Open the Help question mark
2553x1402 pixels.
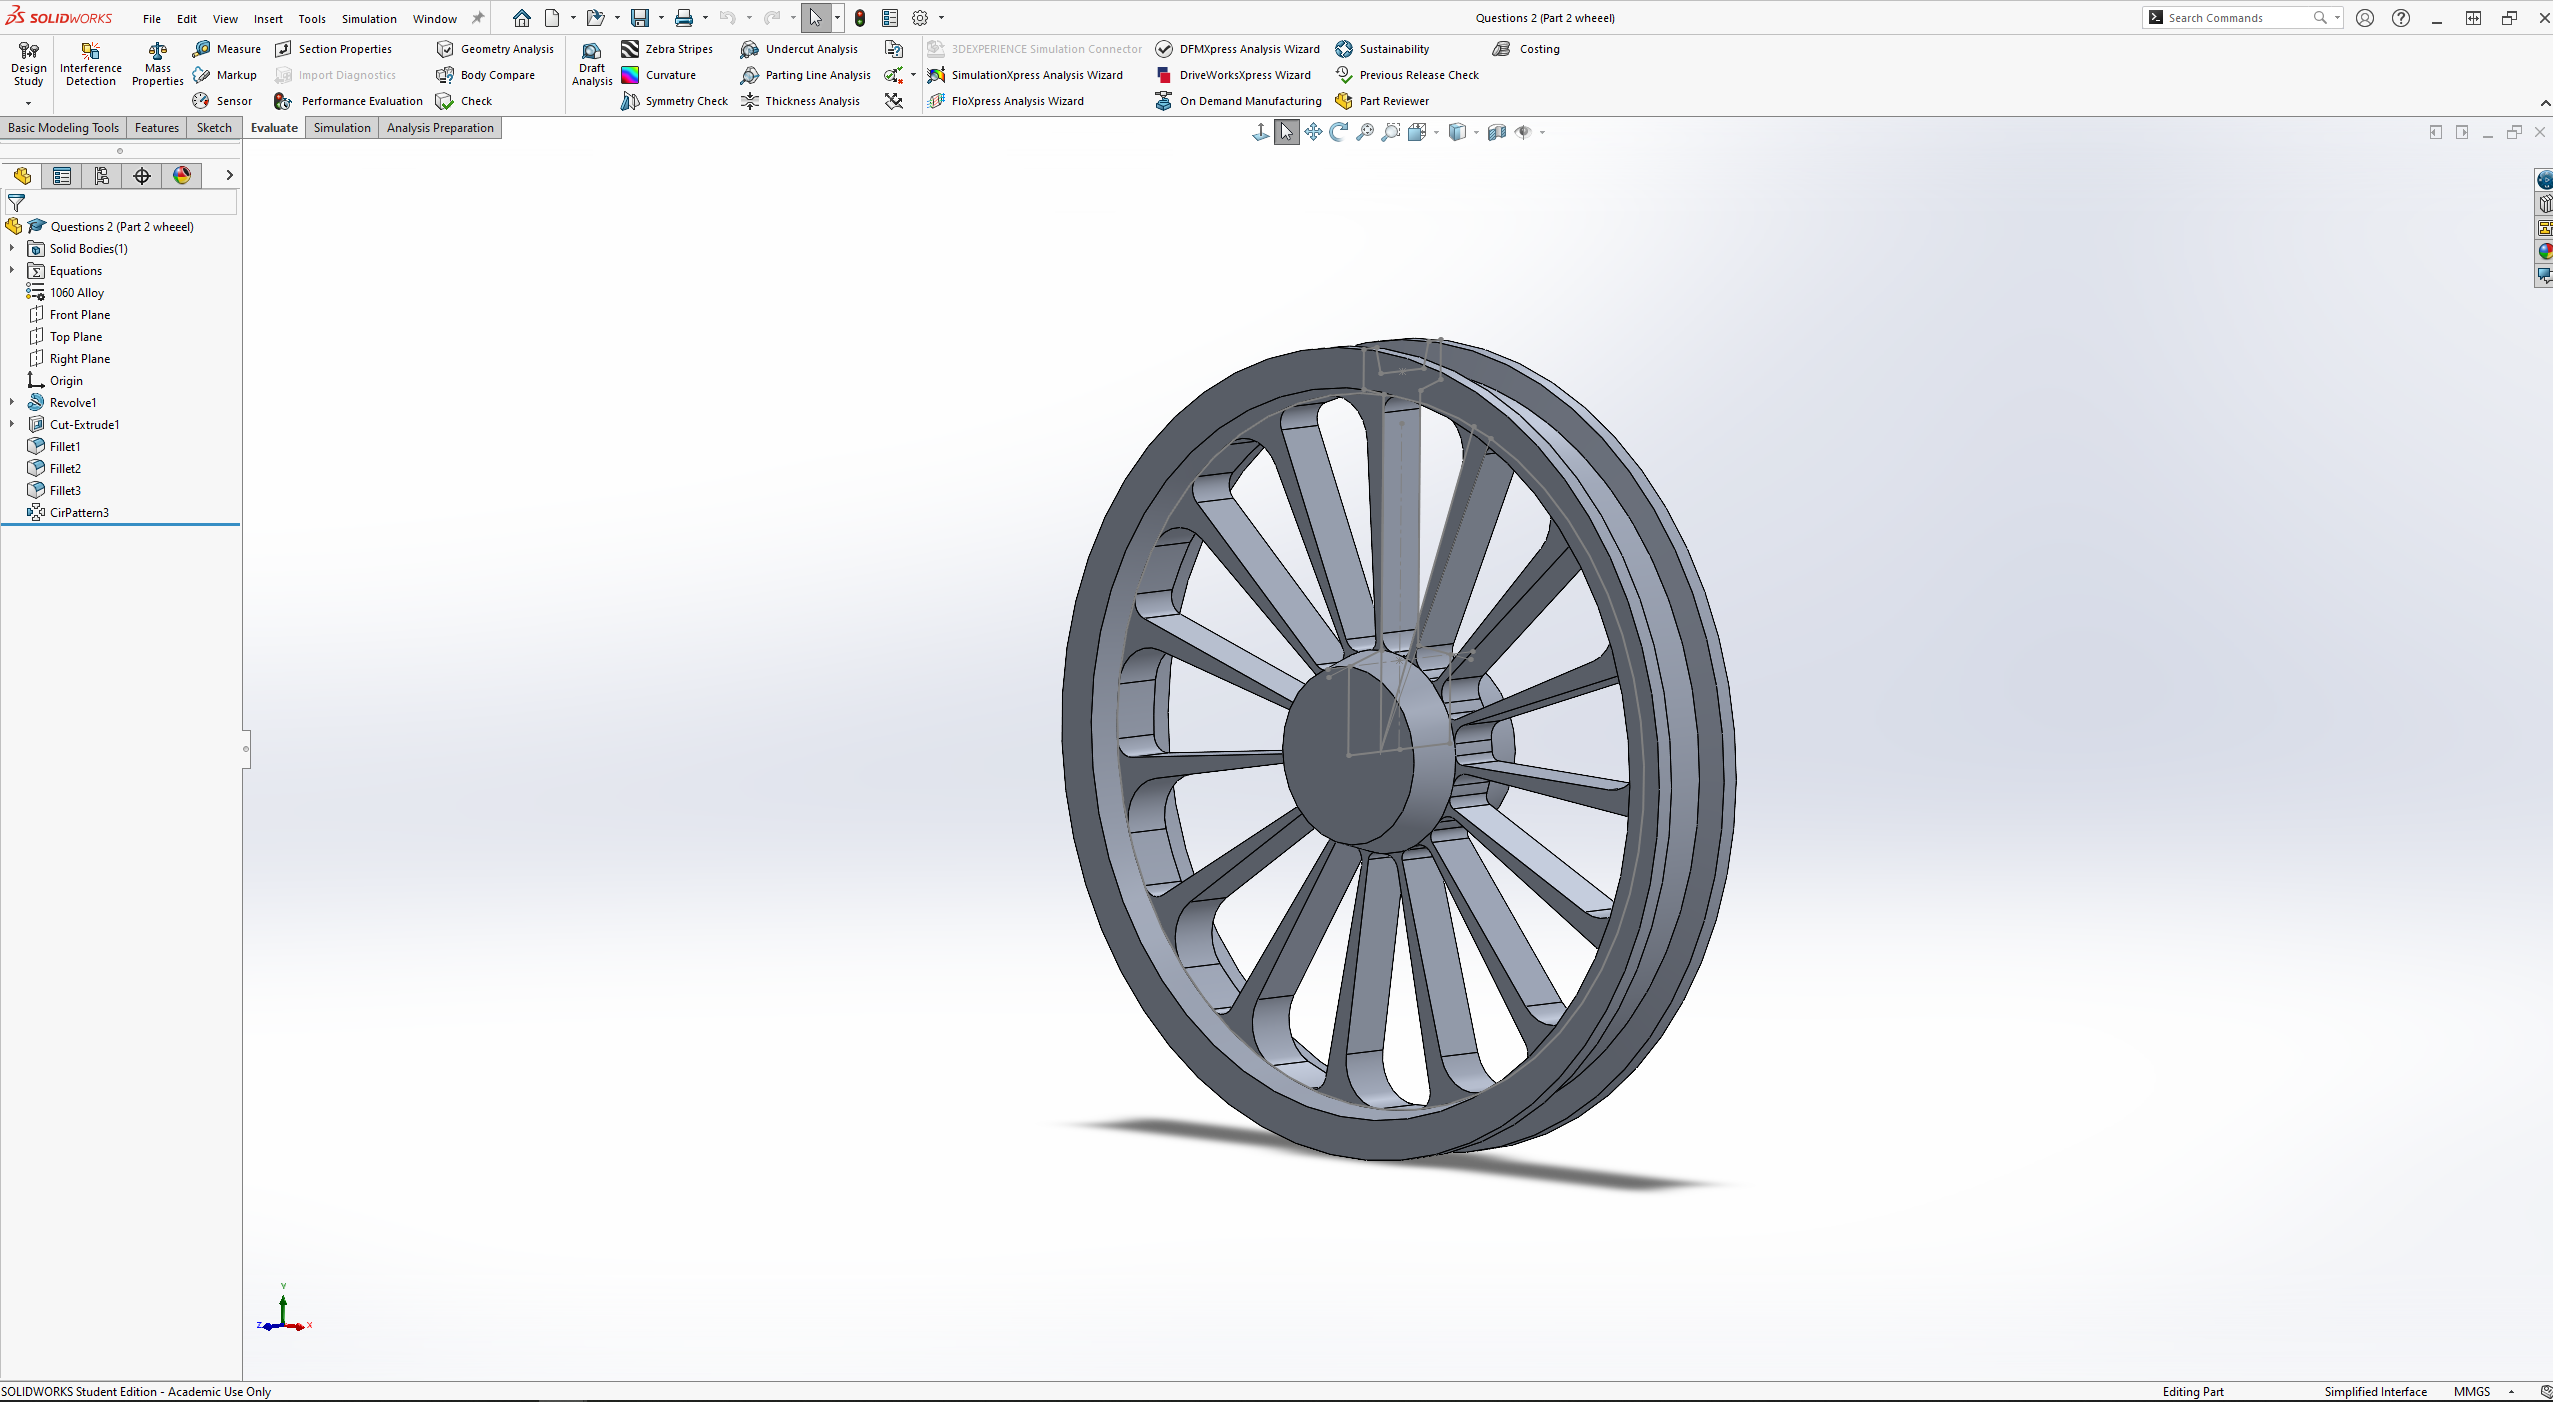click(2401, 18)
